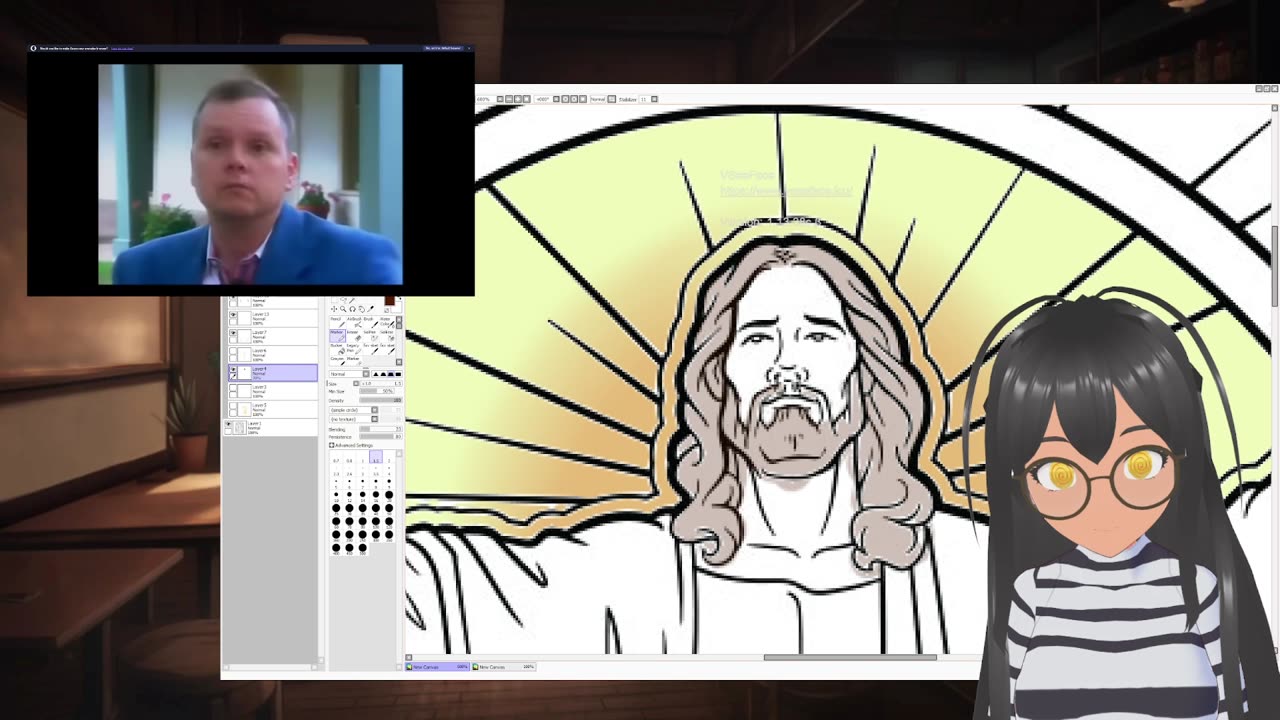Open the rotation angle dropdown
Screen dimensions: 1280x720
(555, 99)
